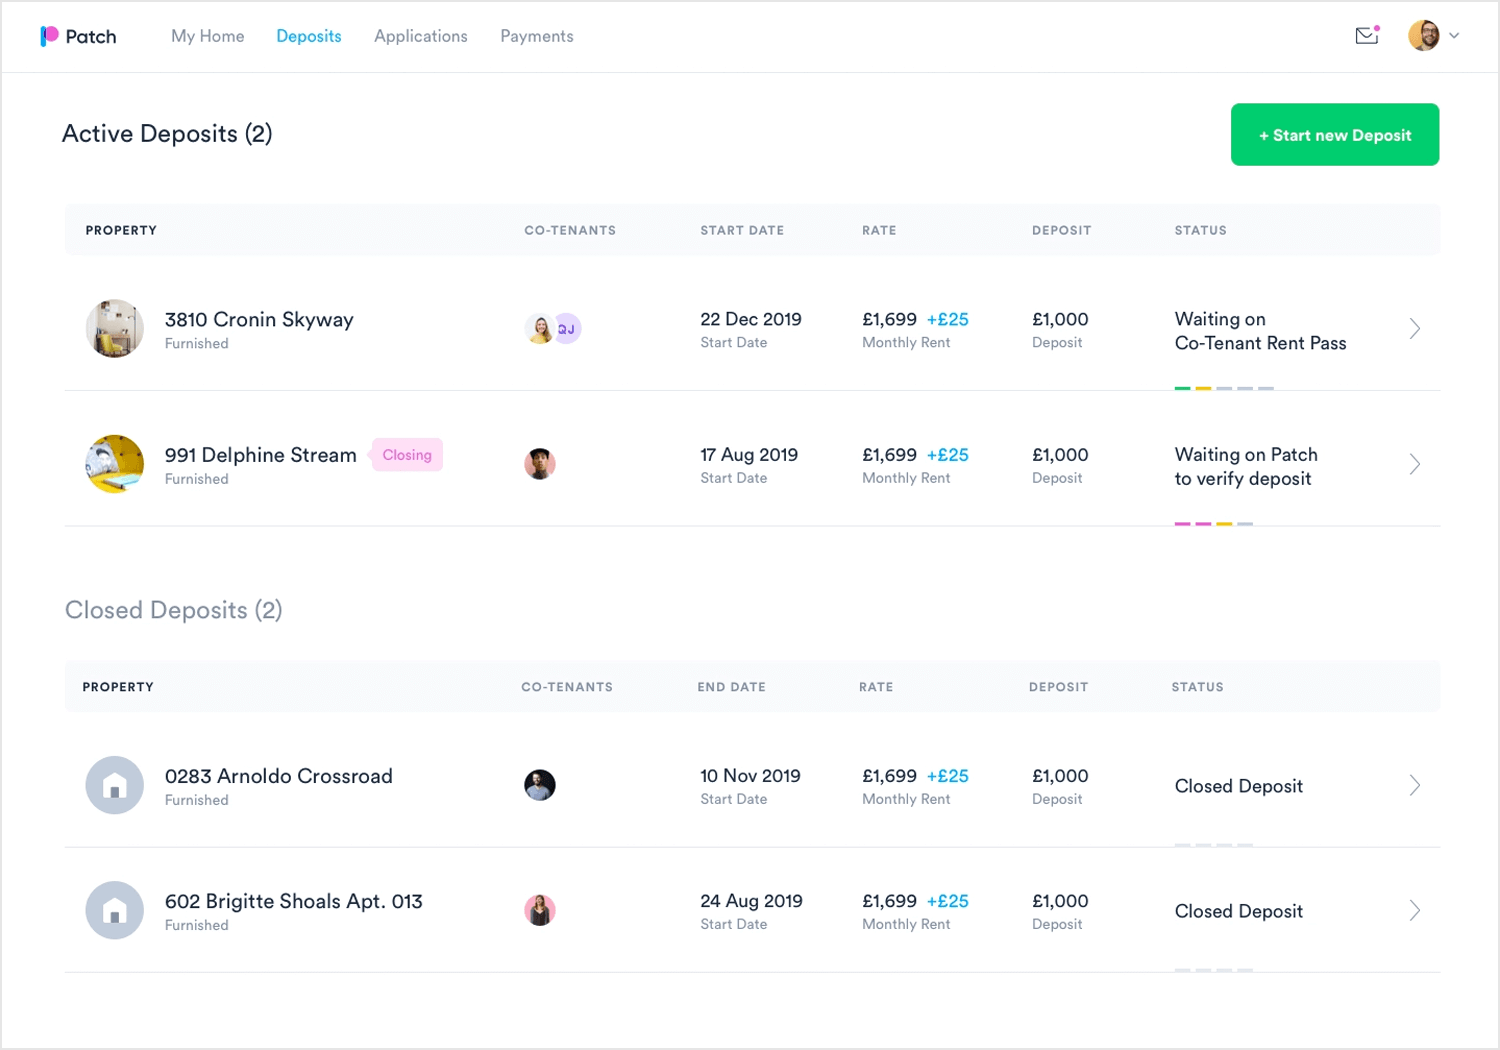This screenshot has height=1050, width=1500.
Task: Select the QJ co-tenant initials badge
Action: point(567,329)
